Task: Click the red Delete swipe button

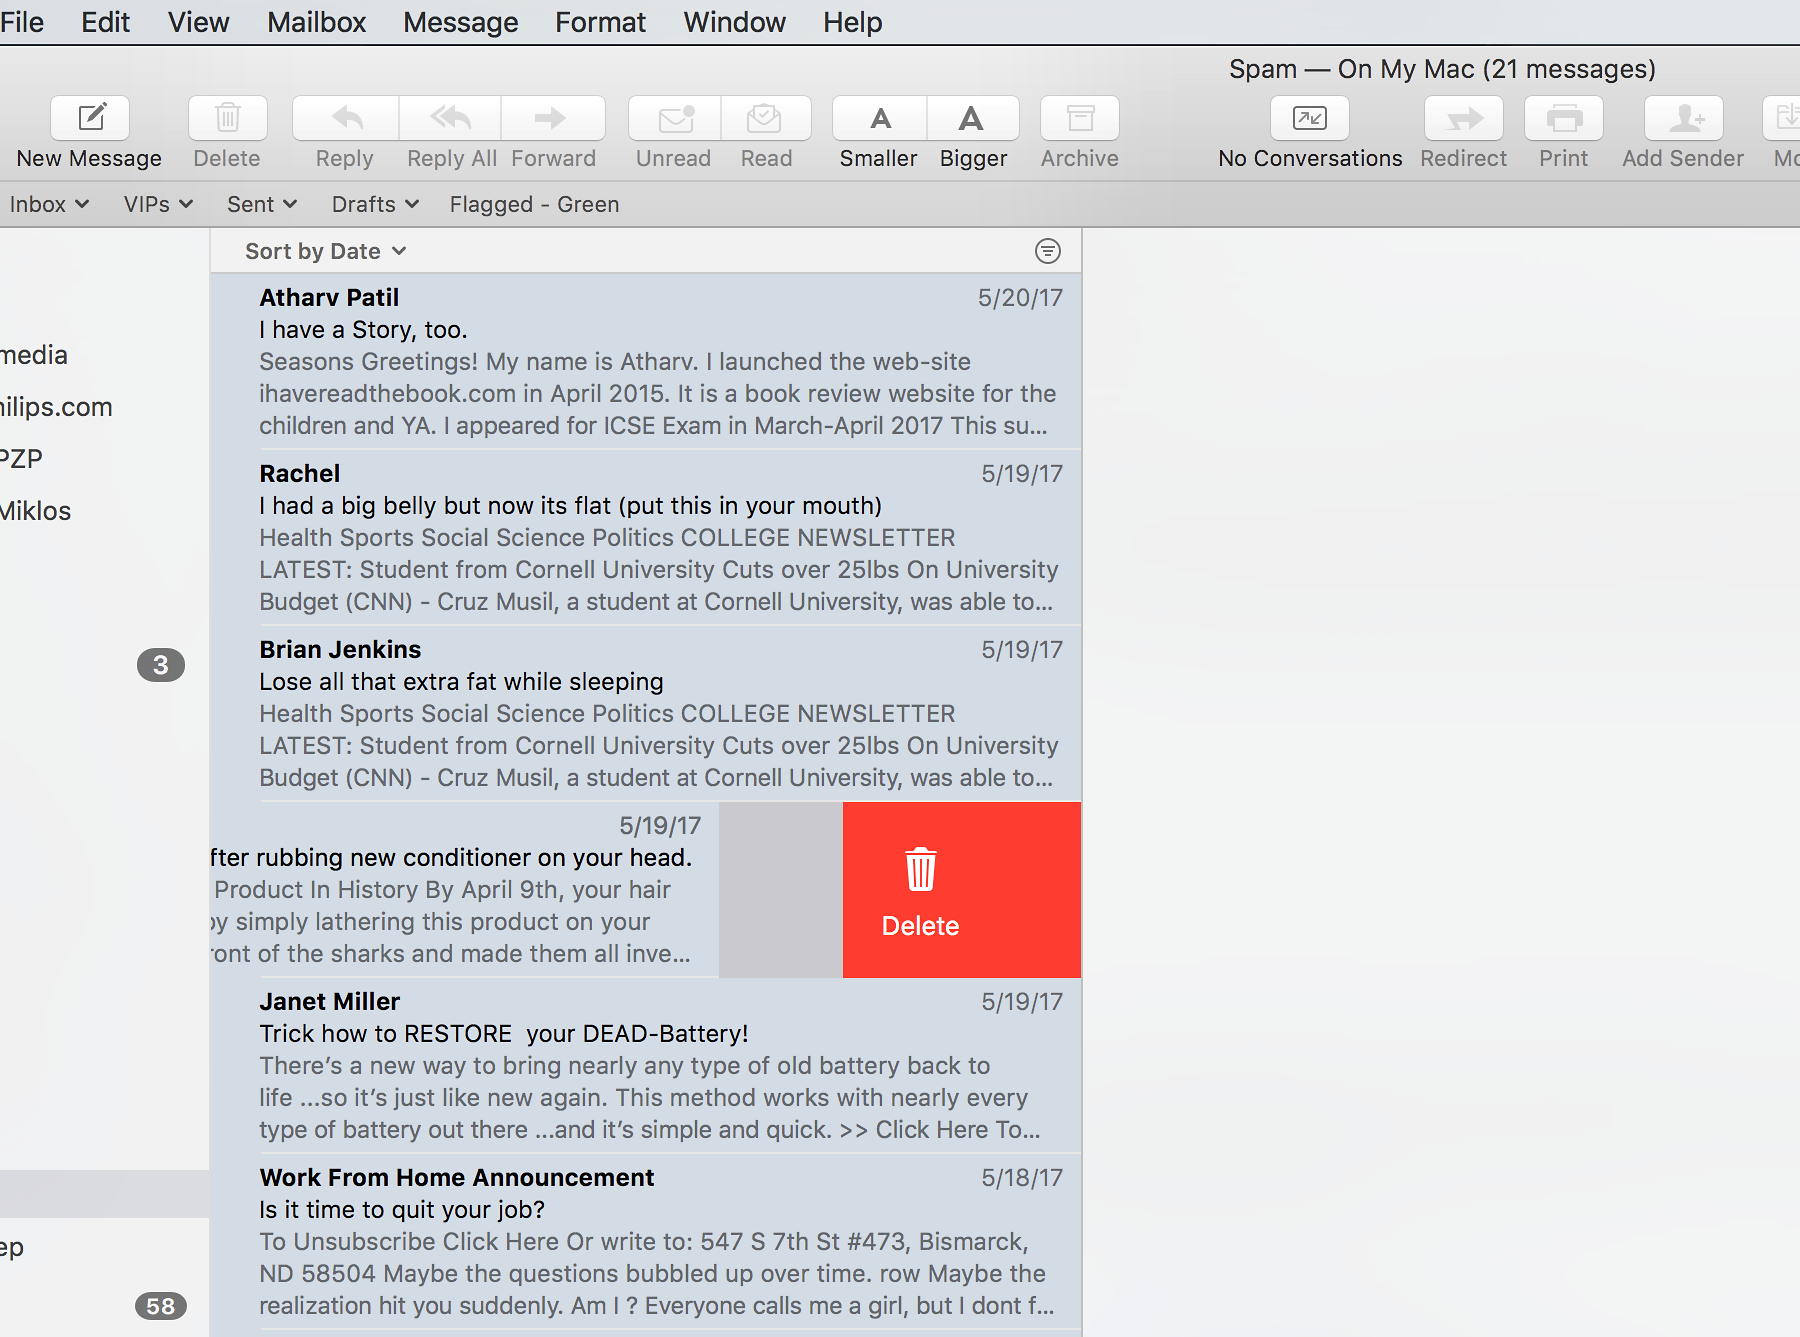Action: point(962,890)
